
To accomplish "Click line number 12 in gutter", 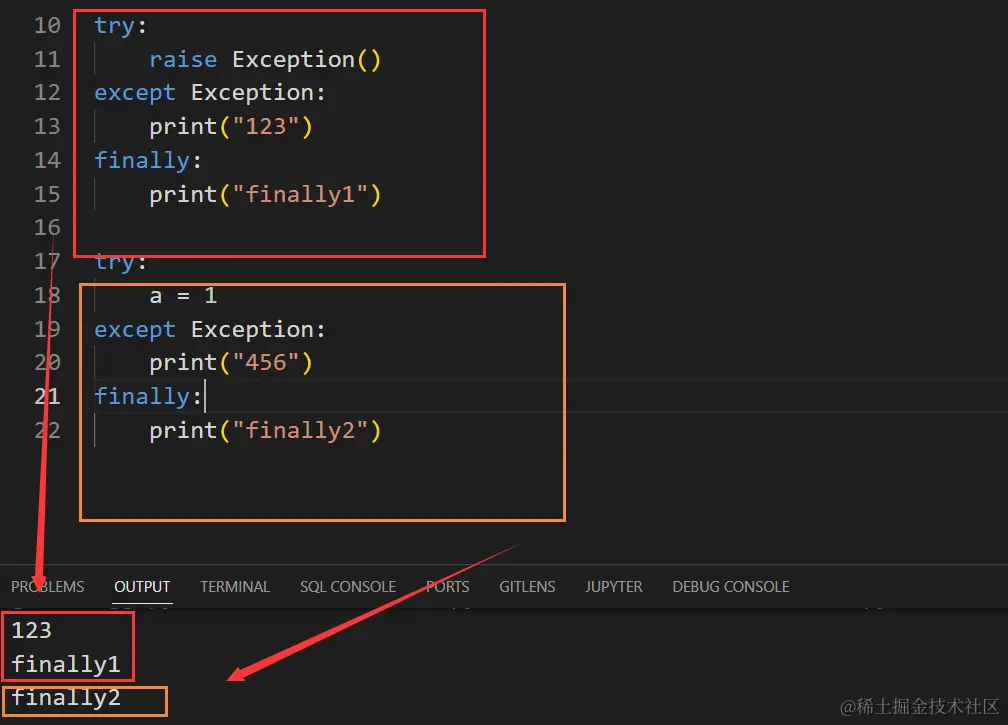I will click(x=47, y=93).
